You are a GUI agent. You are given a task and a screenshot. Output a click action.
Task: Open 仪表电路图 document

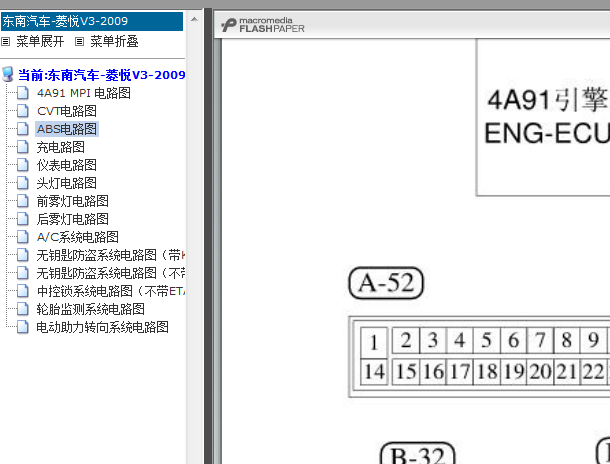67,165
